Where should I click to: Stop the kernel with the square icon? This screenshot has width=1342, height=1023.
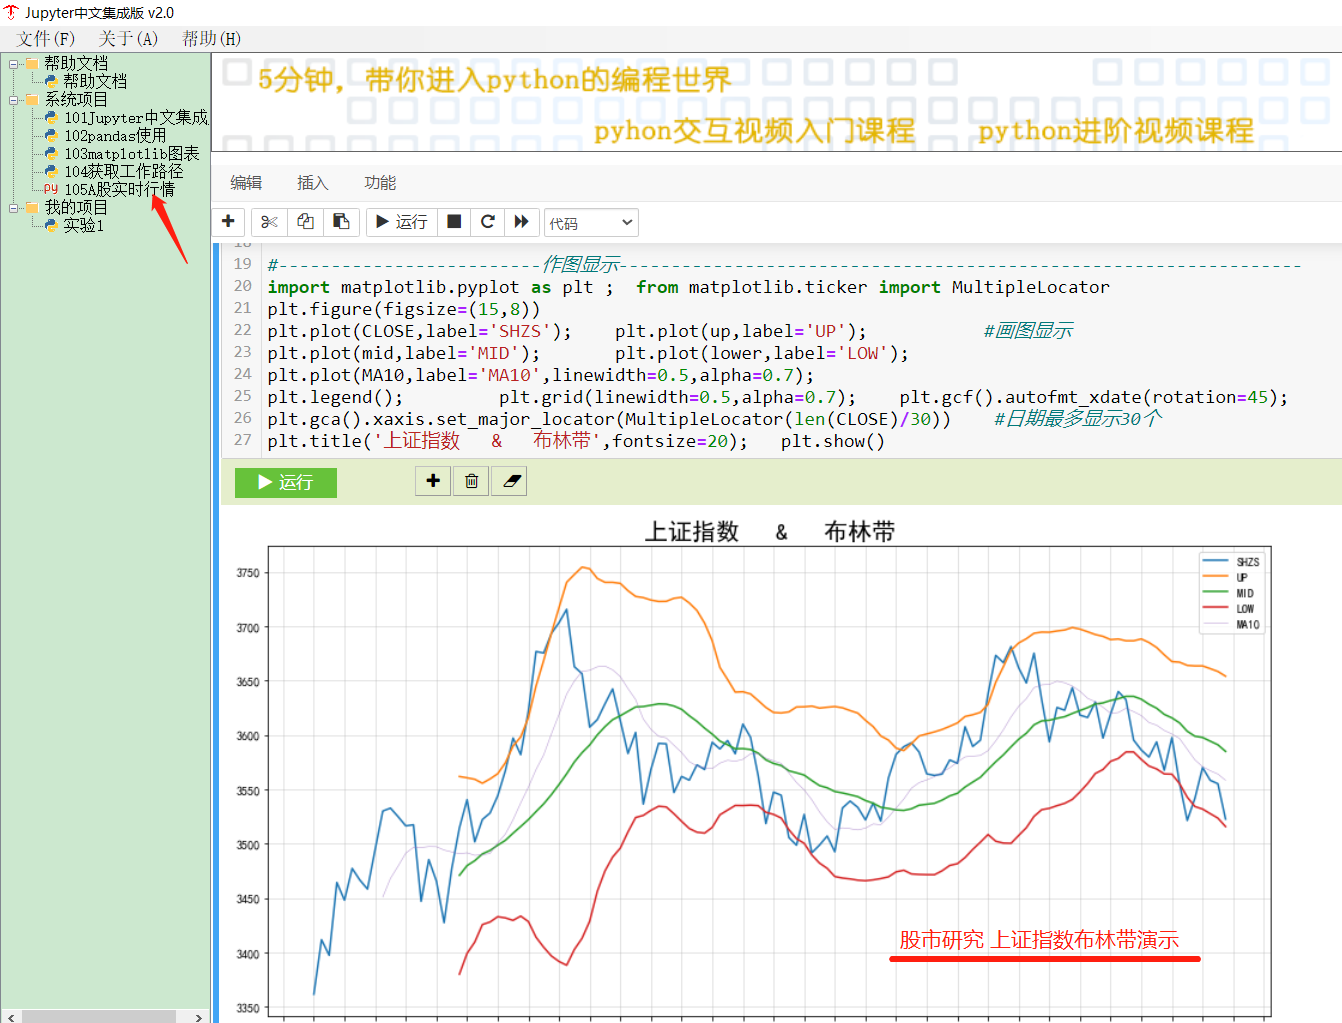(454, 221)
